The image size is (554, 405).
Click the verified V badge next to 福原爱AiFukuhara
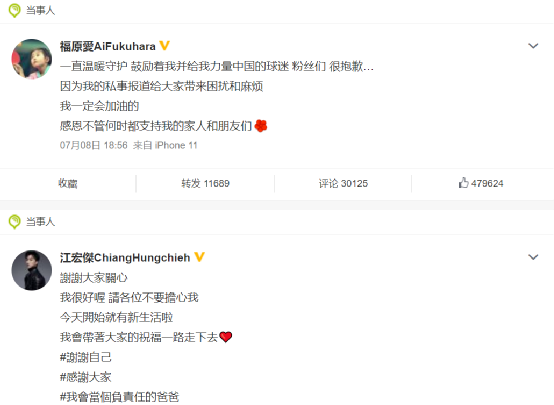(x=164, y=46)
